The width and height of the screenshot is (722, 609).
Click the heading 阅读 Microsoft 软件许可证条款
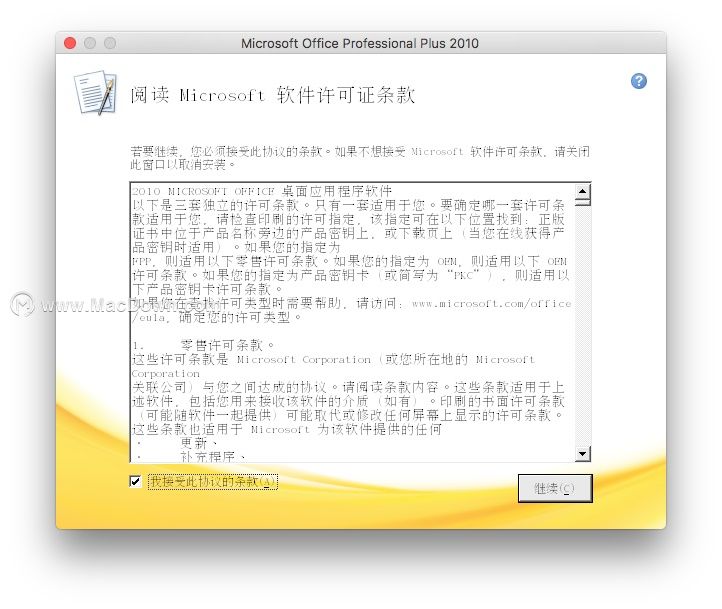click(x=273, y=95)
